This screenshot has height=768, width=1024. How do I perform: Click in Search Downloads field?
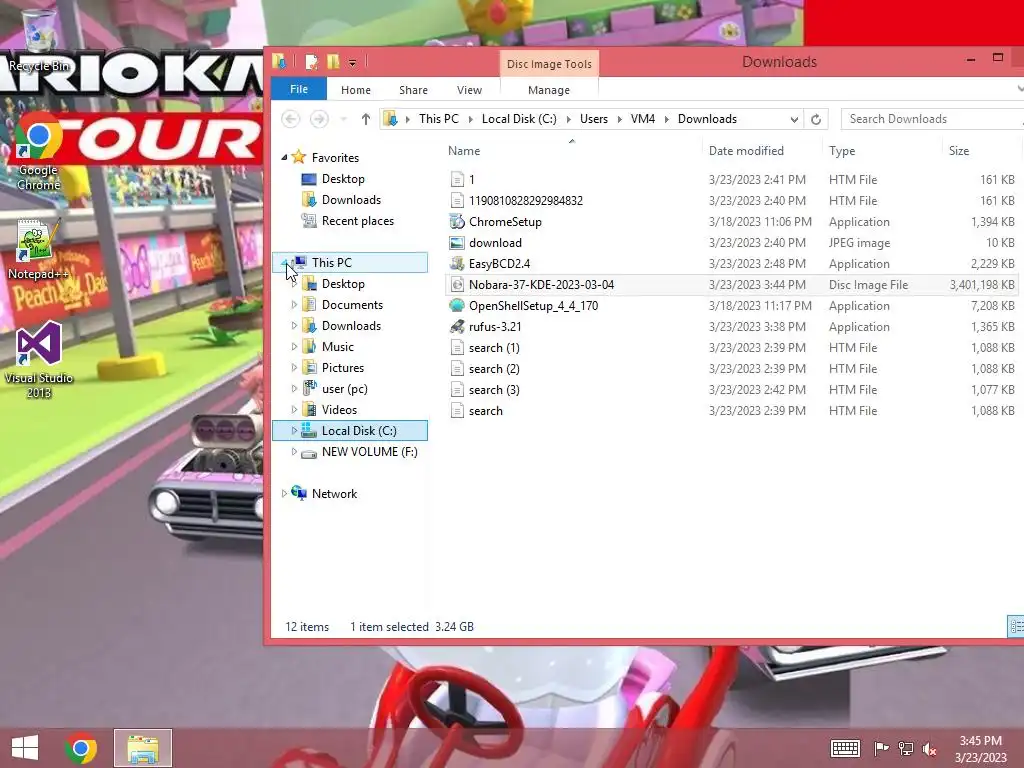[931, 119]
